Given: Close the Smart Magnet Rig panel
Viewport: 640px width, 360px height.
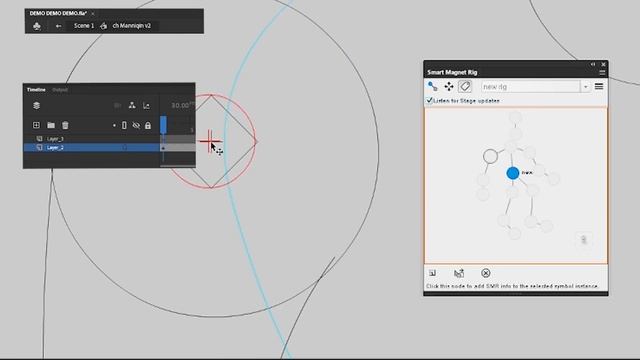Looking at the screenshot, I should (x=603, y=64).
